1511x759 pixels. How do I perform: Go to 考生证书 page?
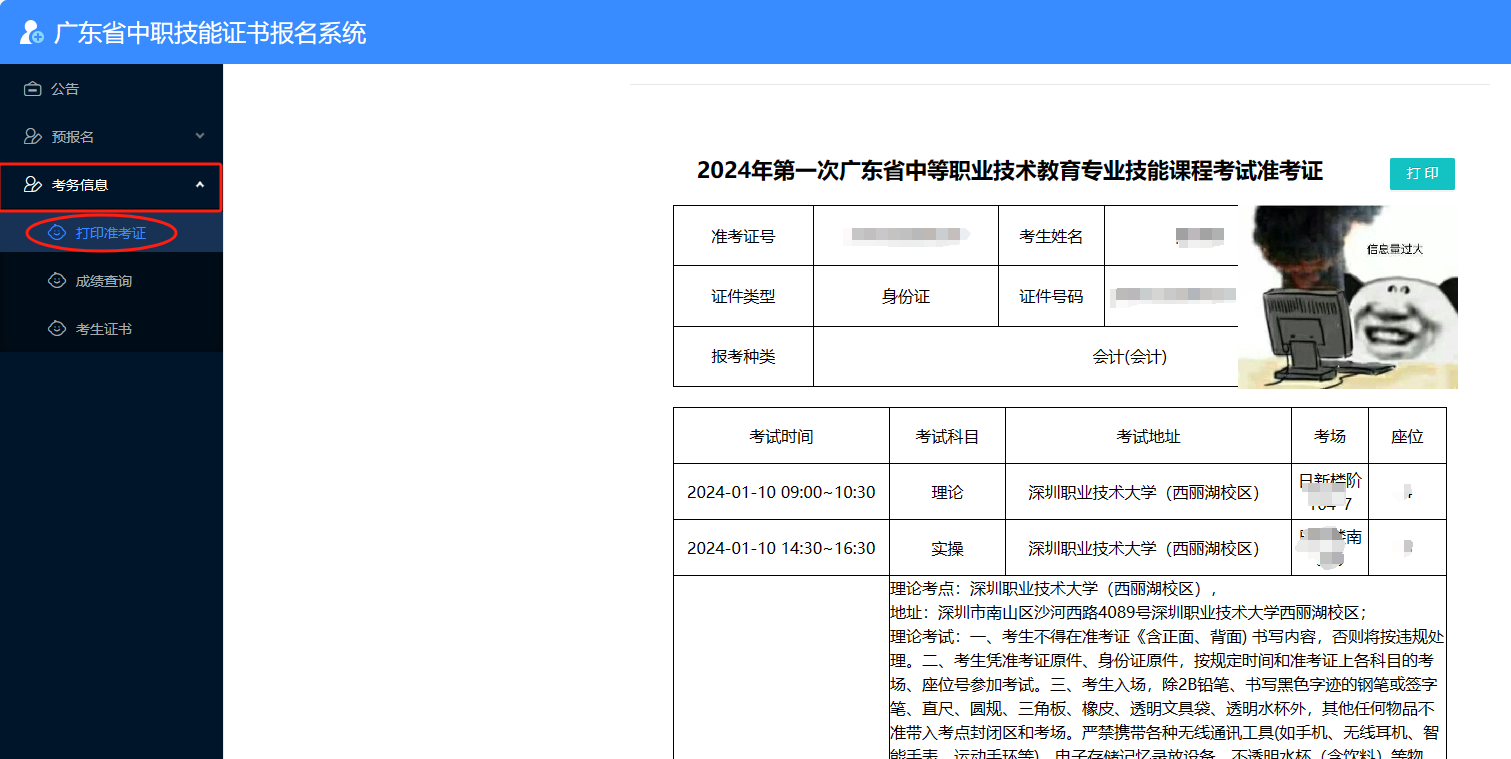click(104, 329)
